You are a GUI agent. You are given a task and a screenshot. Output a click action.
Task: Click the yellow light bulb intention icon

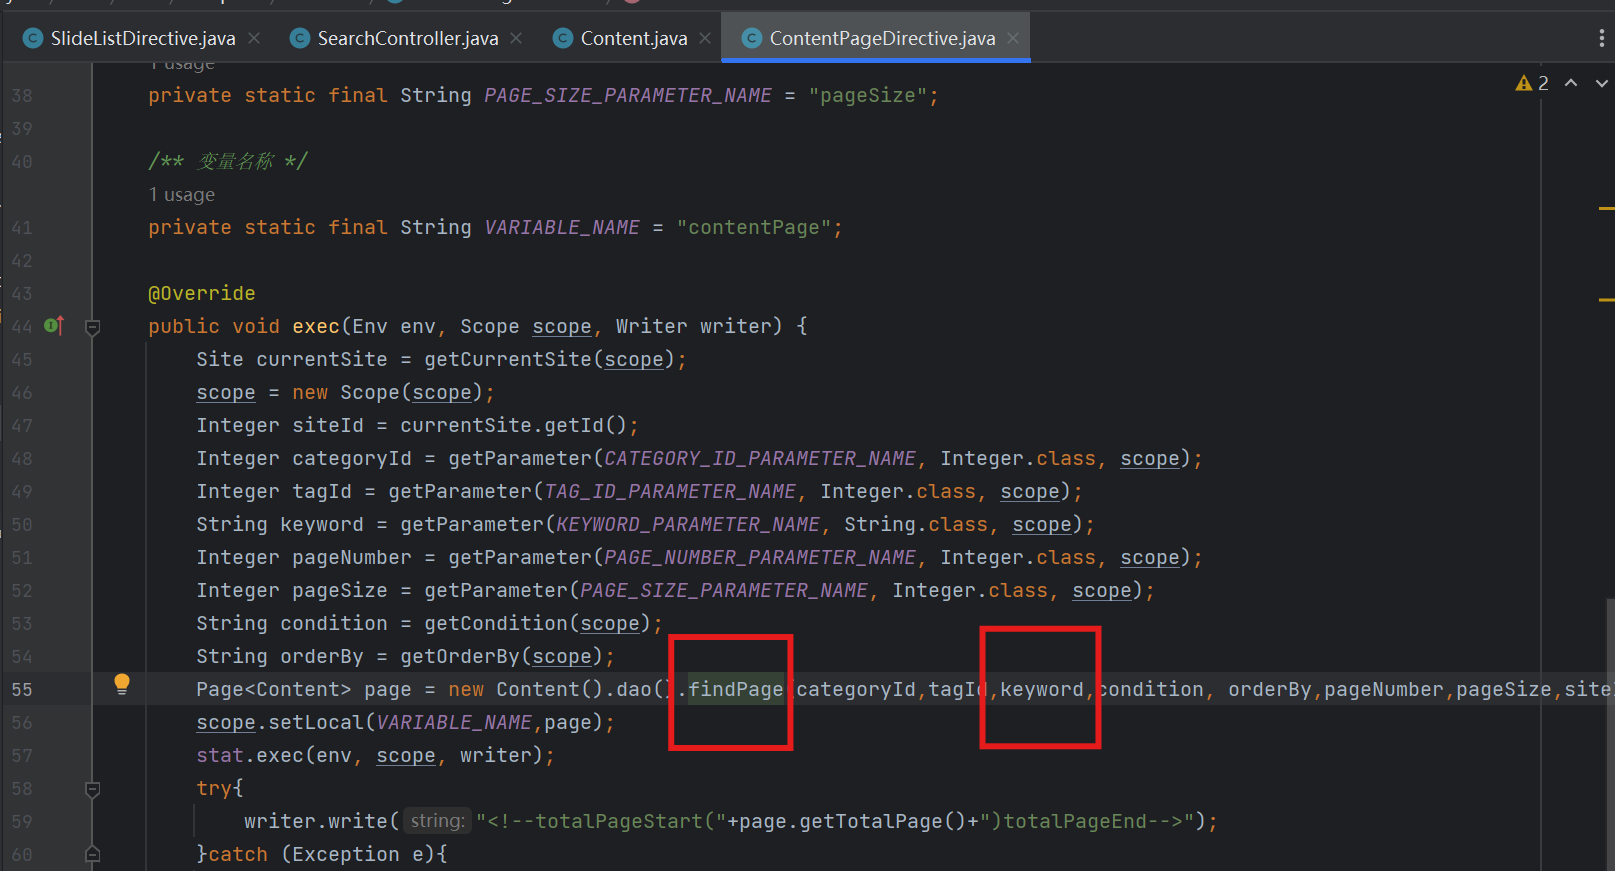122,683
